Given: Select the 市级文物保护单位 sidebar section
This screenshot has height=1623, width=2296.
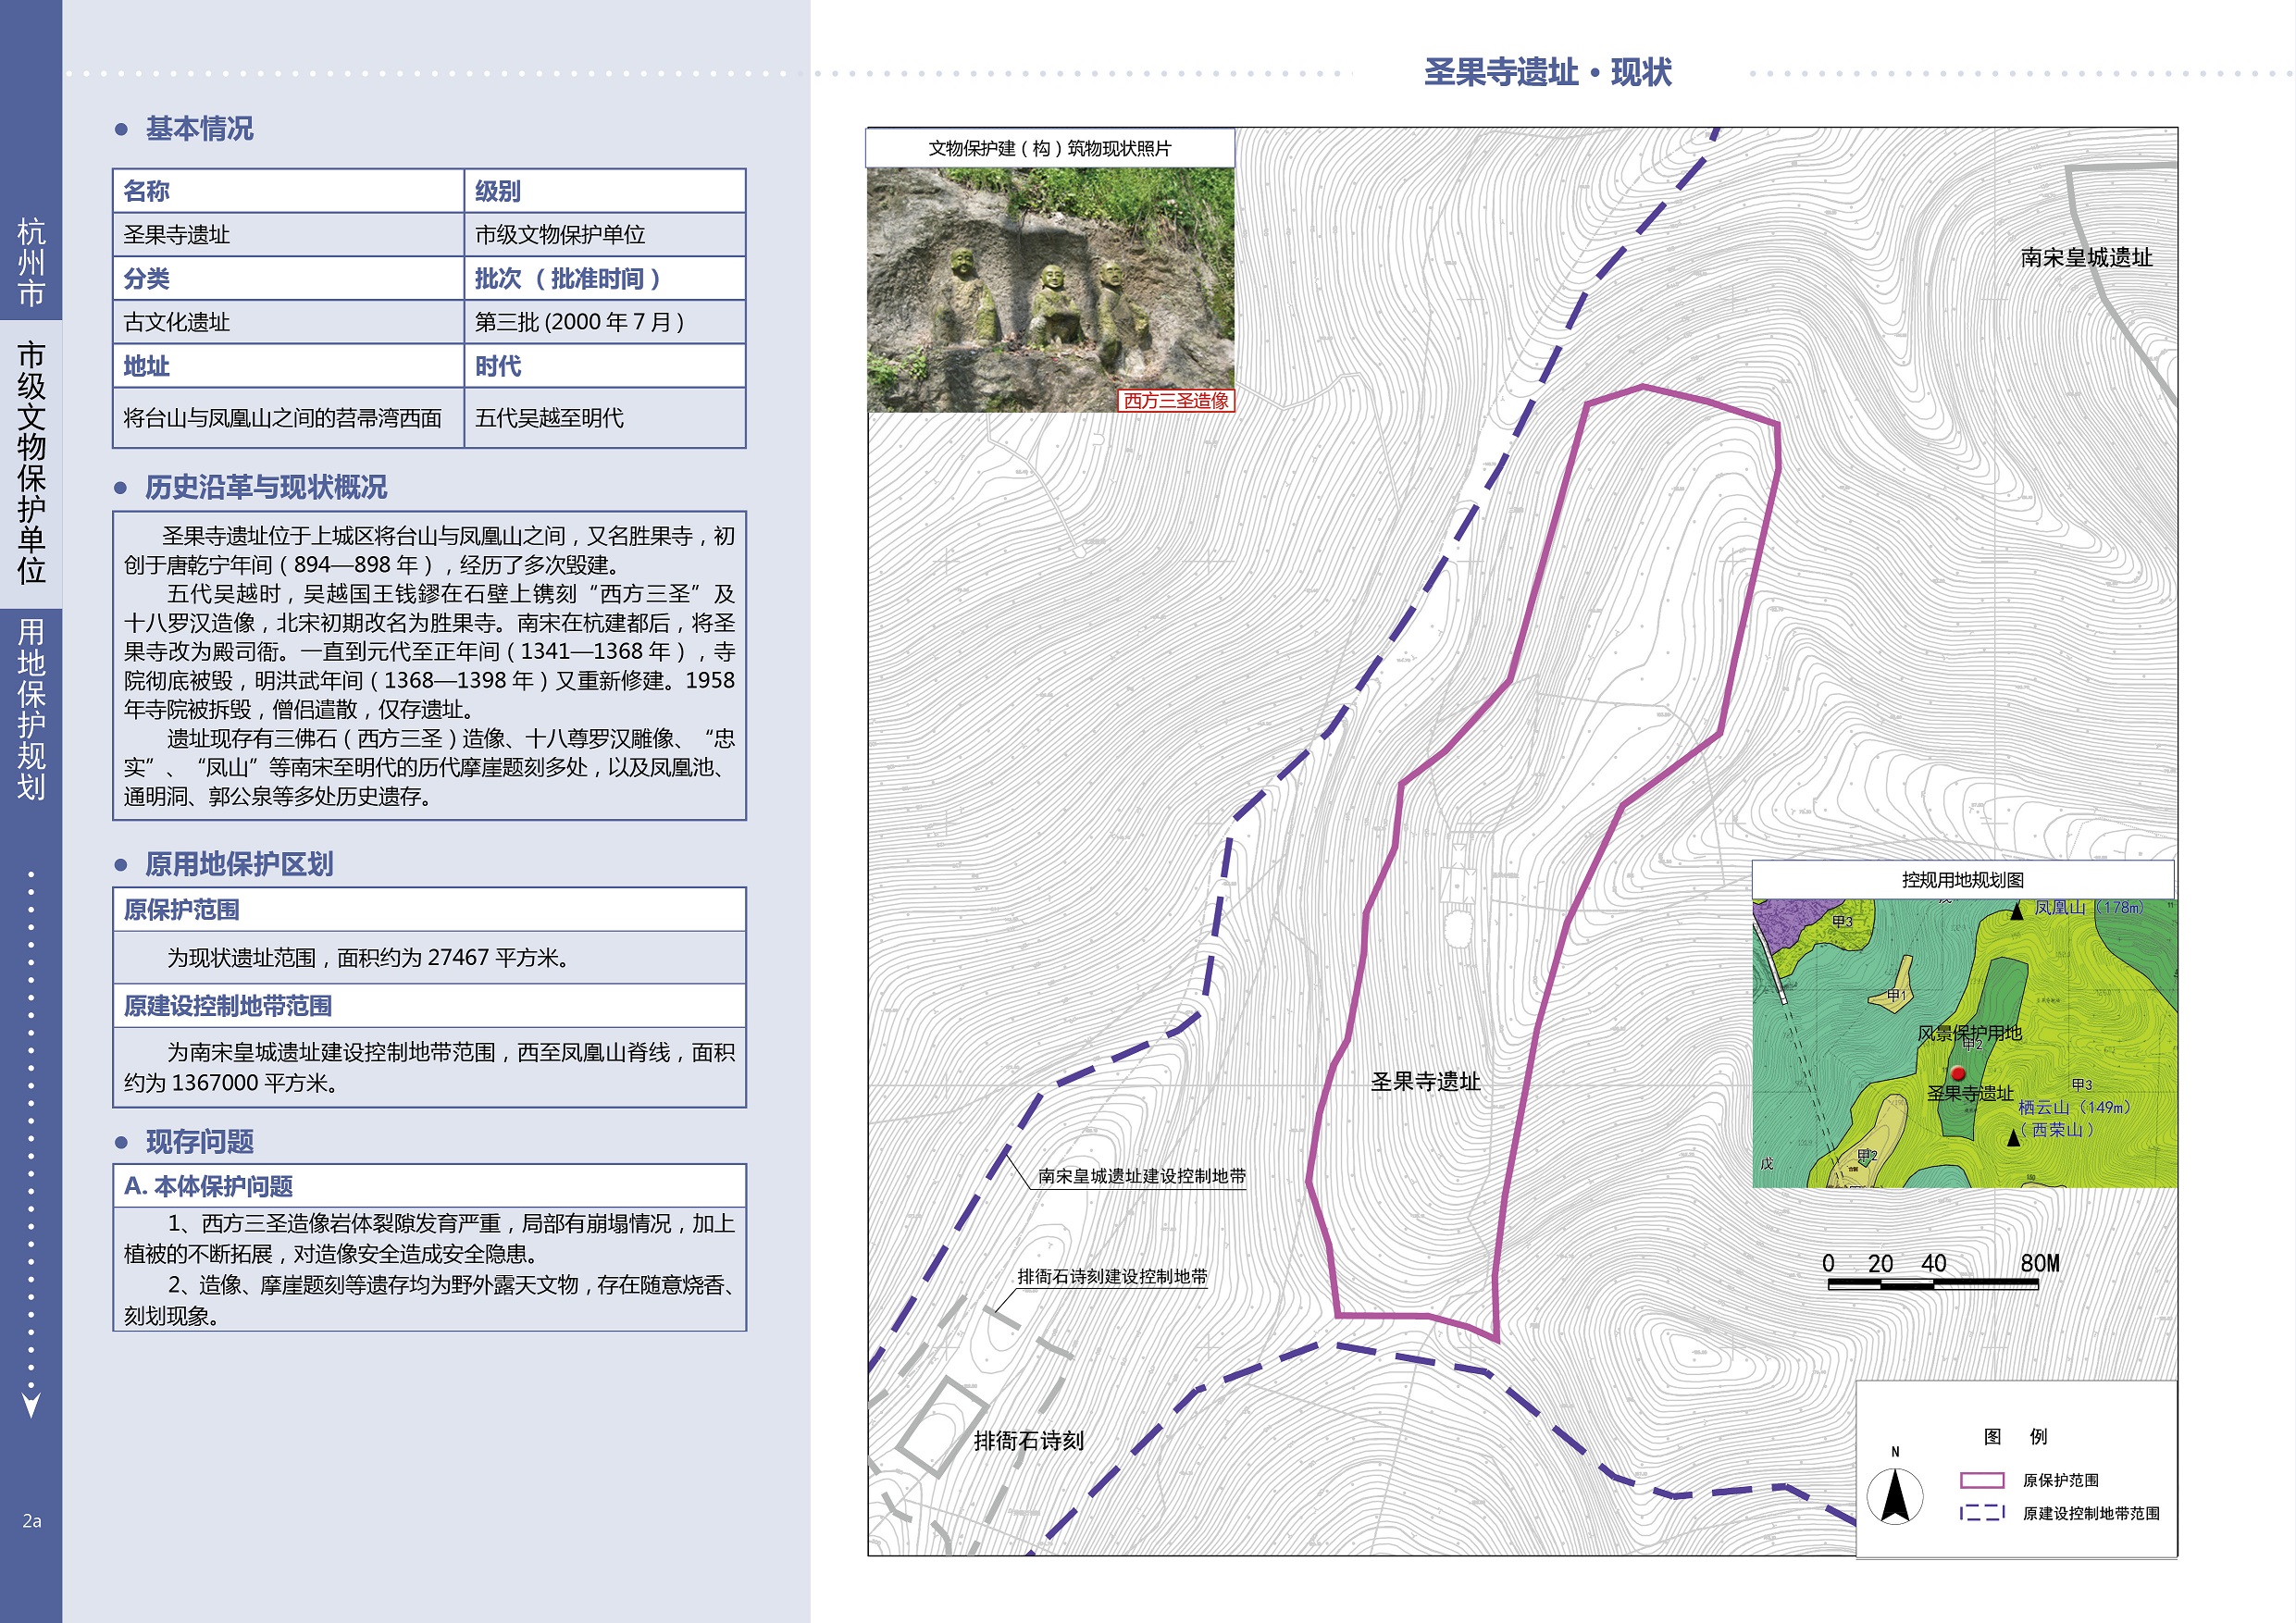Looking at the screenshot, I should tap(31, 462).
